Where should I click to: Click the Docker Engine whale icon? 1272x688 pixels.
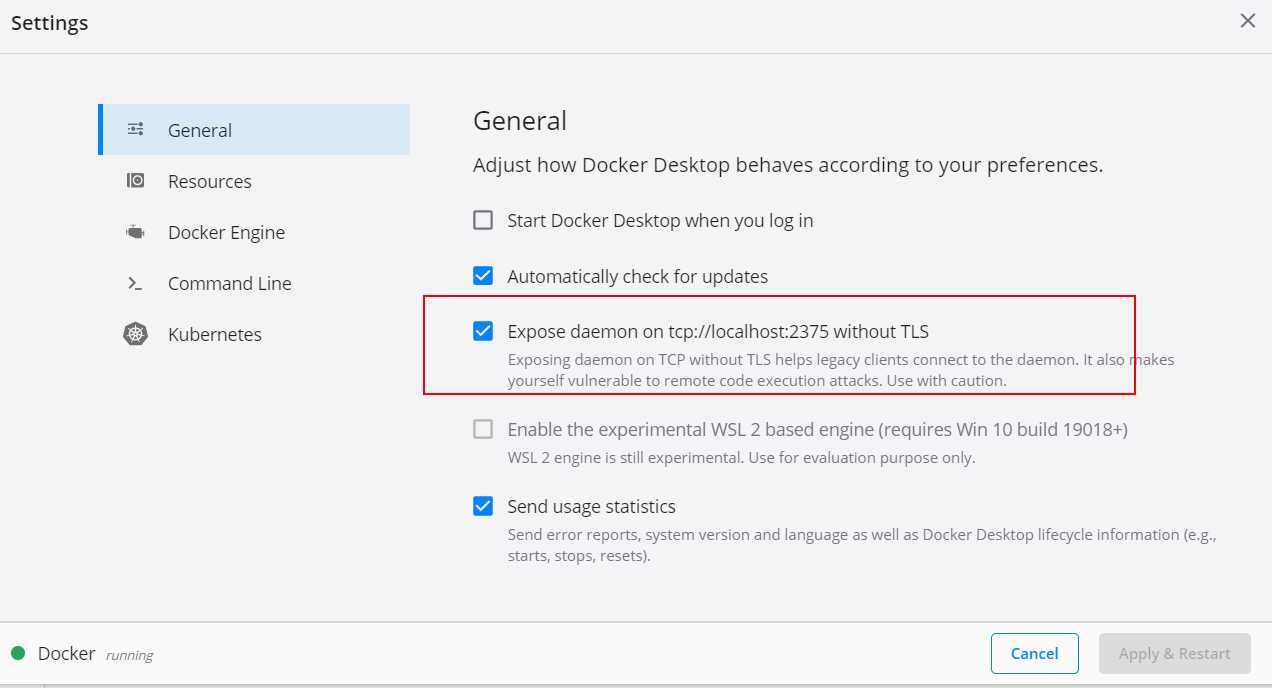pos(136,232)
